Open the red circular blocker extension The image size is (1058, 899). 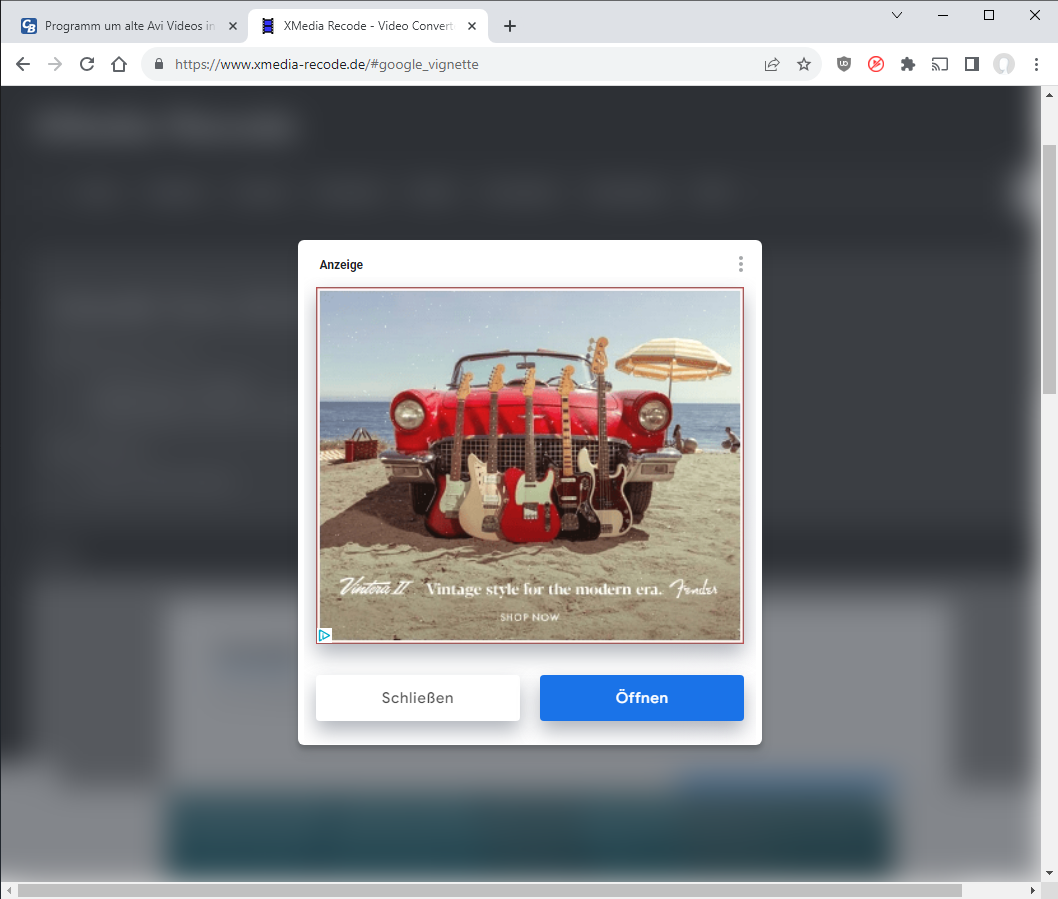pos(876,64)
